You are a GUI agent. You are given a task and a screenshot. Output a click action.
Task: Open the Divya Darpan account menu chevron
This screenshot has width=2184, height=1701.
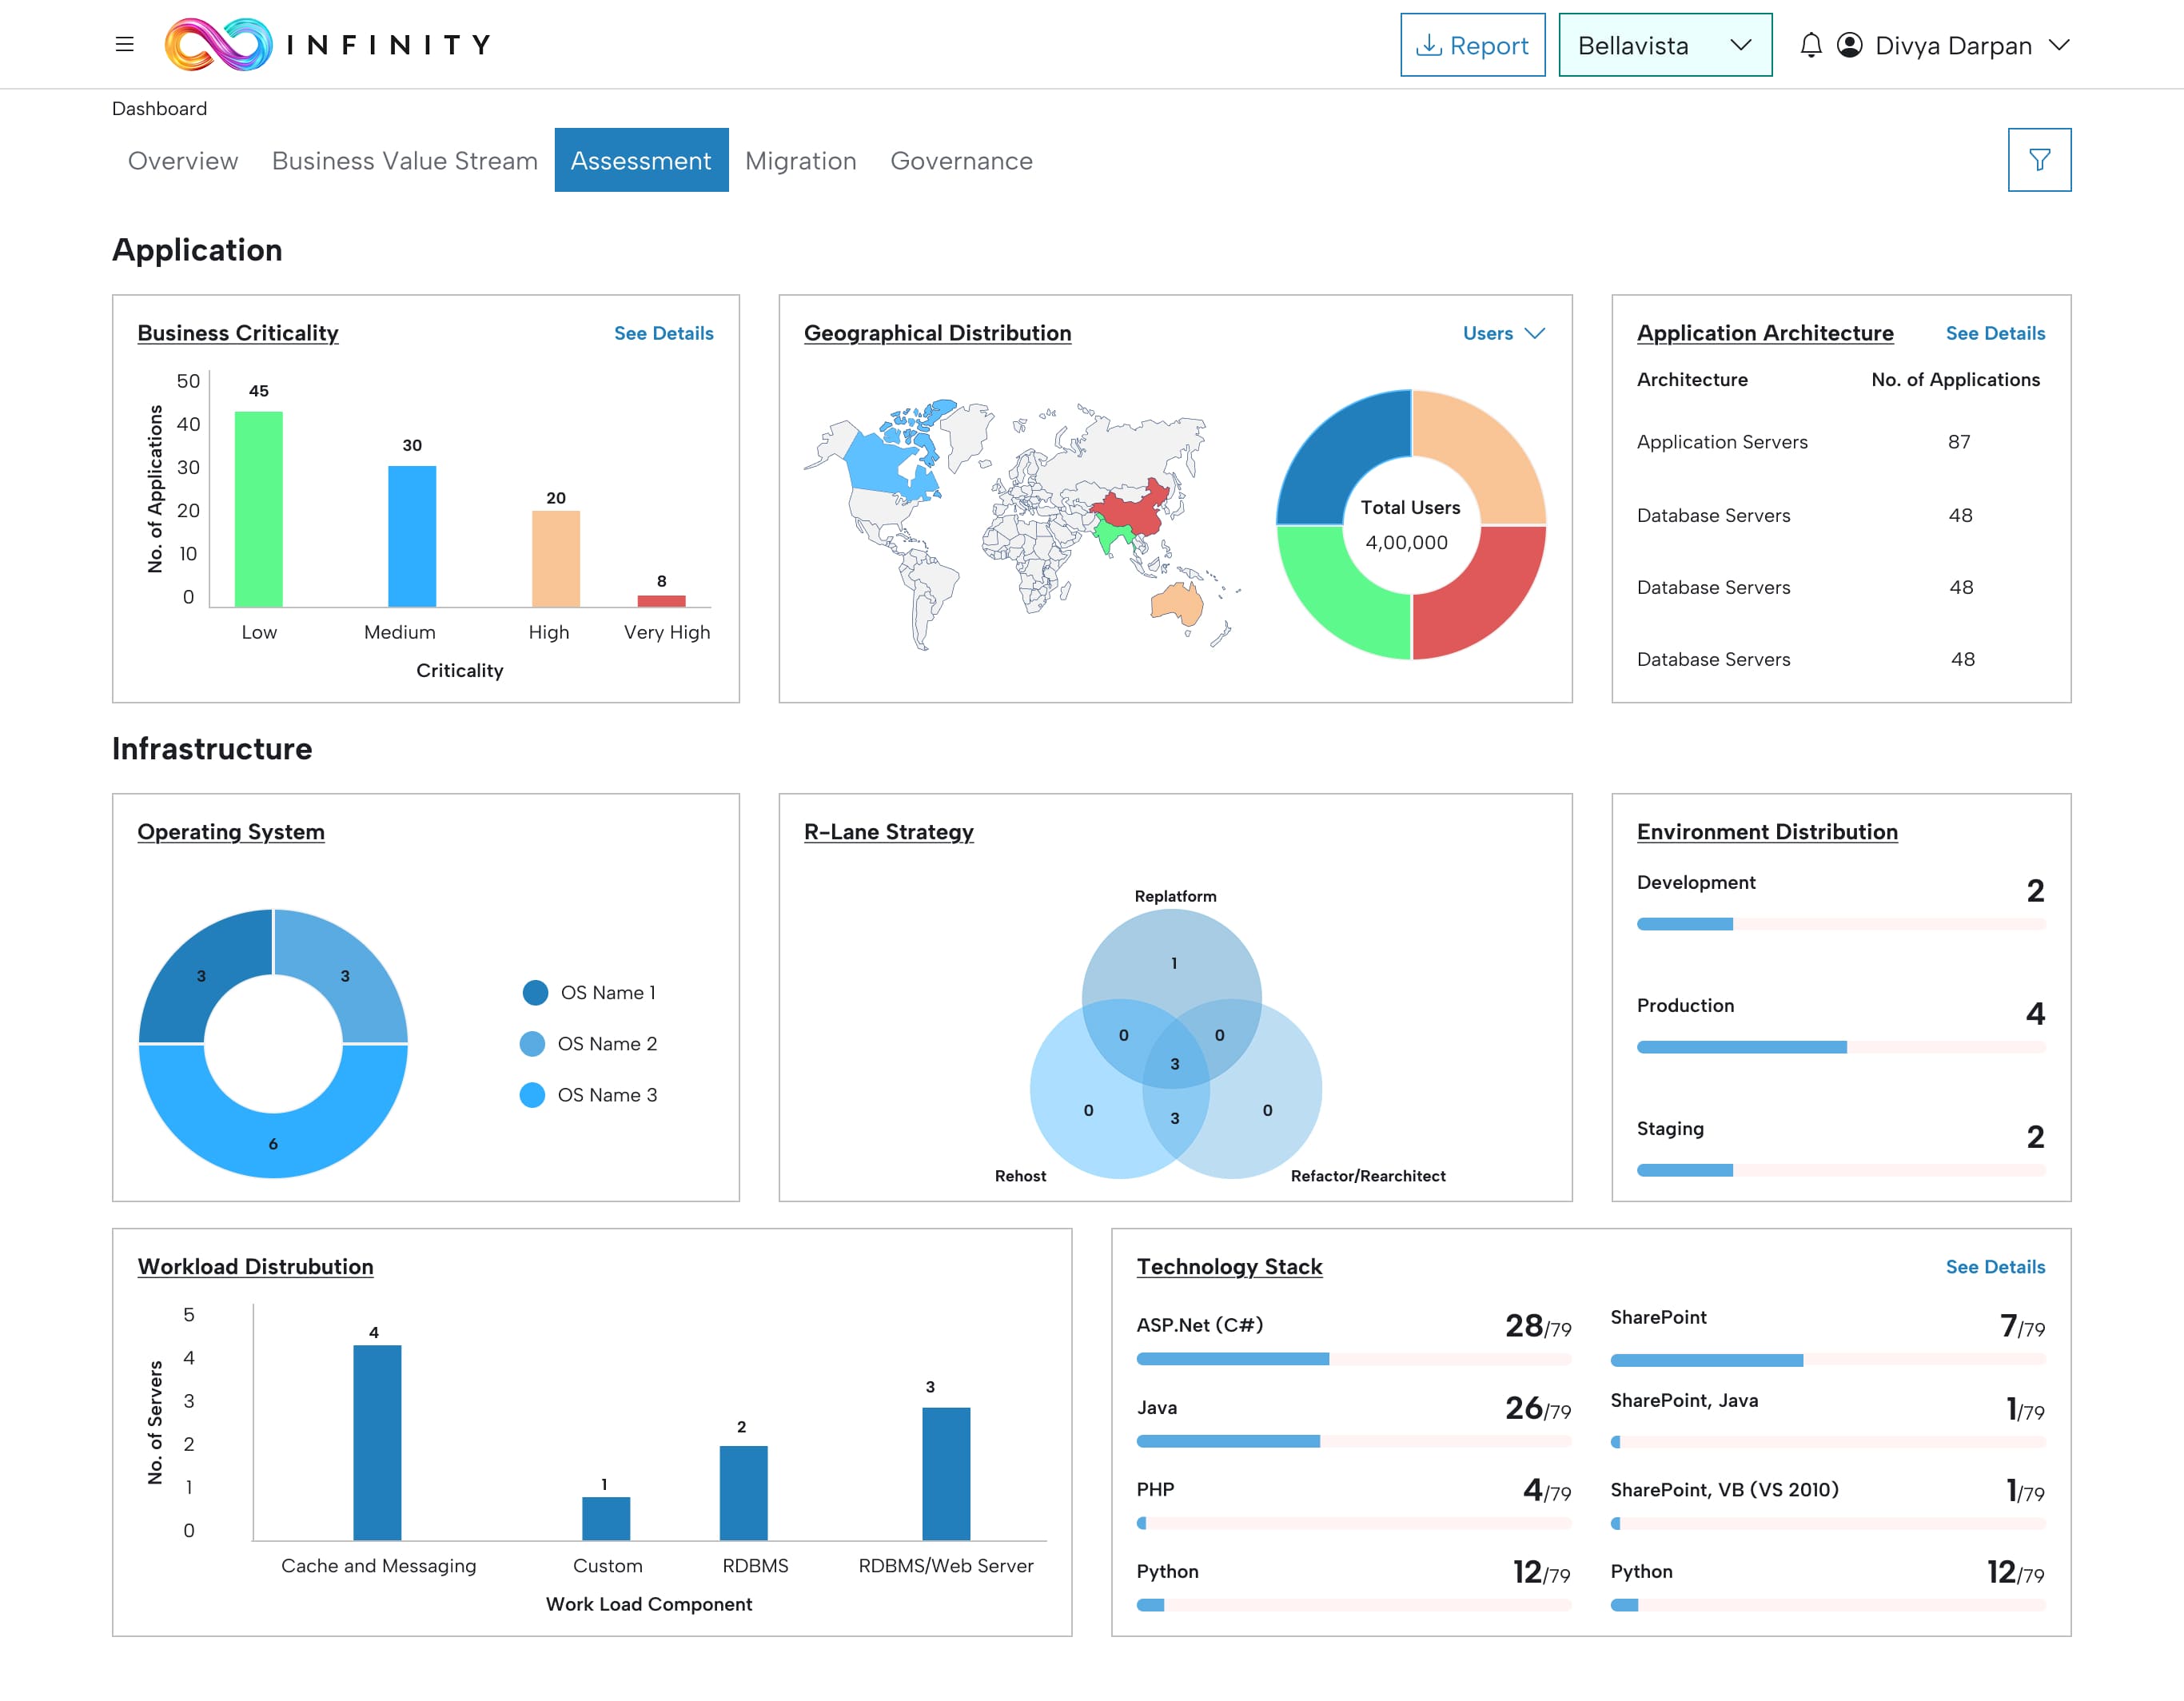[2058, 45]
